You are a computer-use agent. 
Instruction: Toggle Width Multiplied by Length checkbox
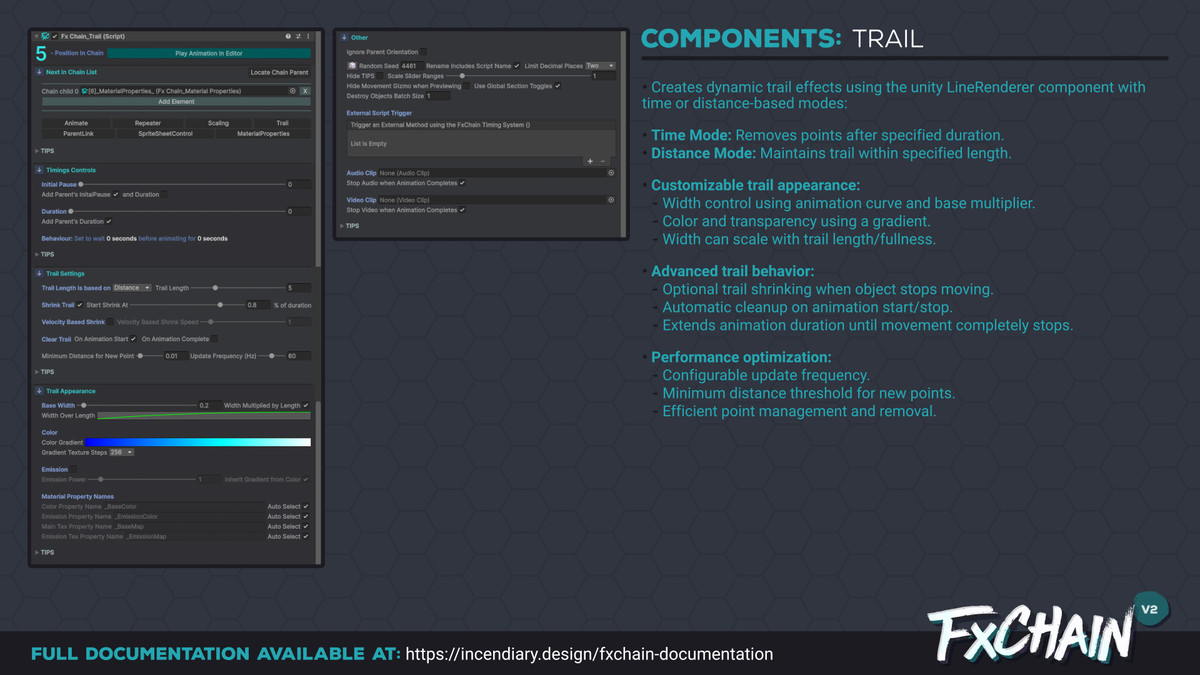306,405
